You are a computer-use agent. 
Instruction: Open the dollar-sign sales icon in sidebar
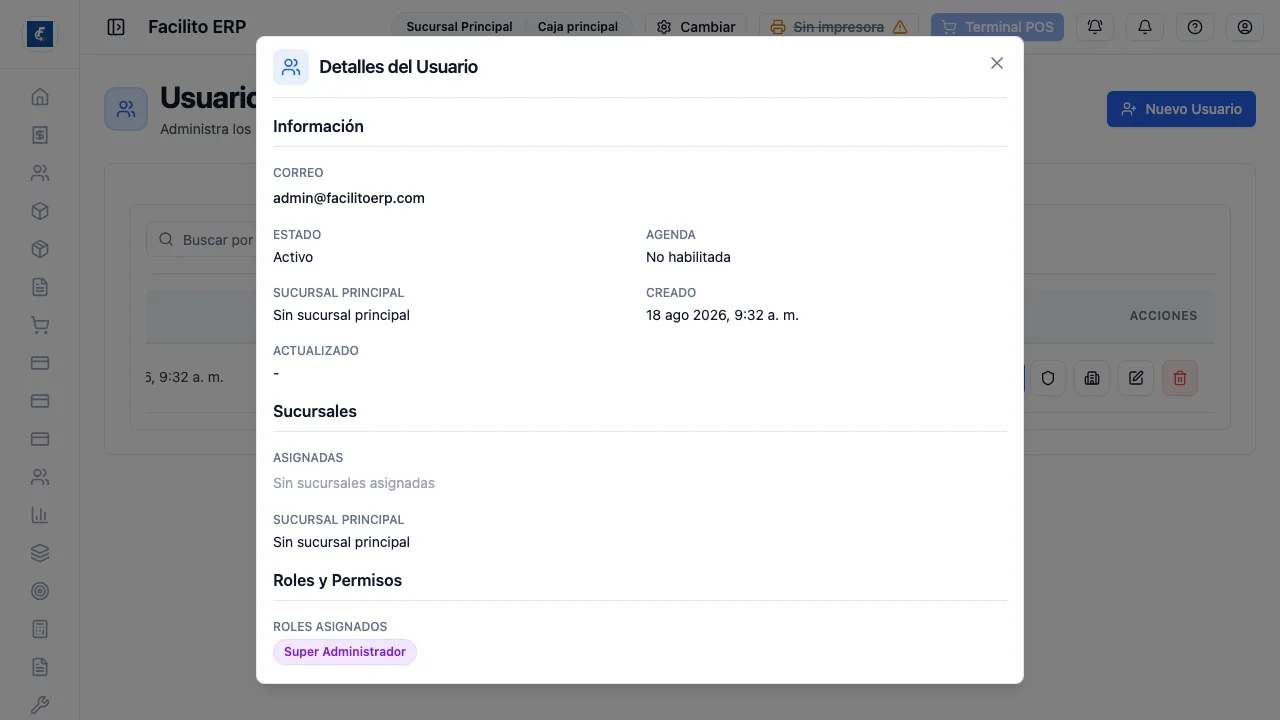pyautogui.click(x=40, y=135)
